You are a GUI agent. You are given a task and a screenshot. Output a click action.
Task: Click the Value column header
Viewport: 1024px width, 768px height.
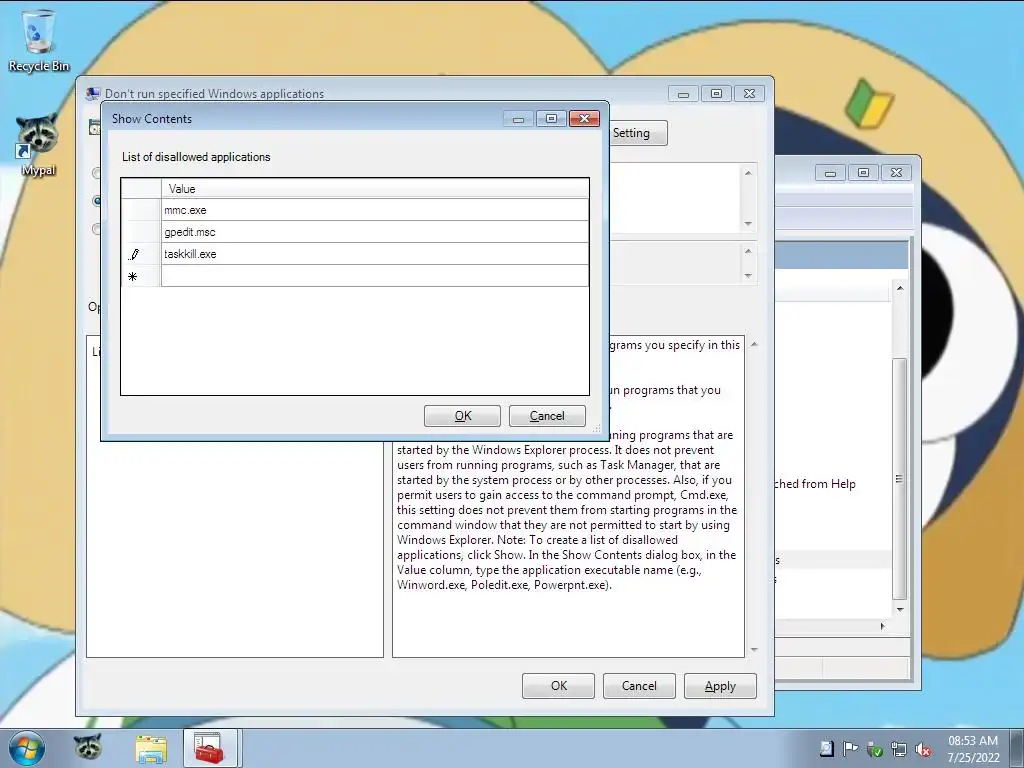375,189
